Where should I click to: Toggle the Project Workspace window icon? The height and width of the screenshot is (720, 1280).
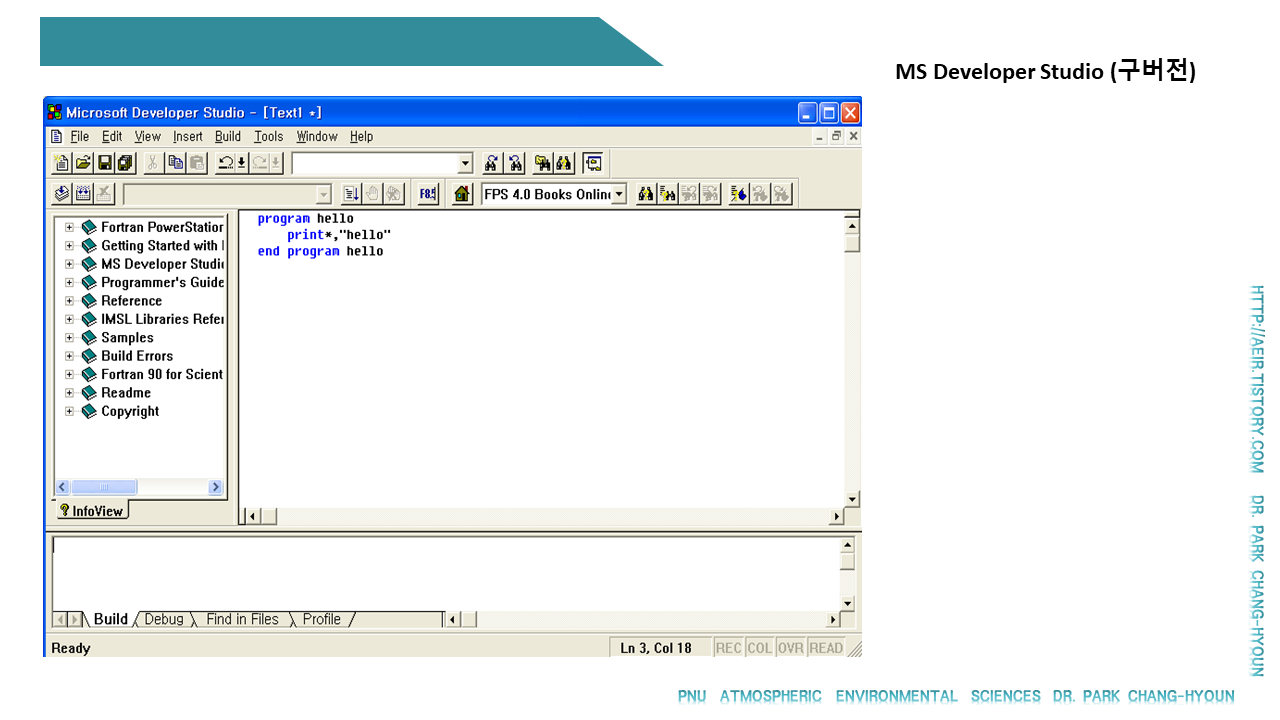pyautogui.click(x=593, y=163)
